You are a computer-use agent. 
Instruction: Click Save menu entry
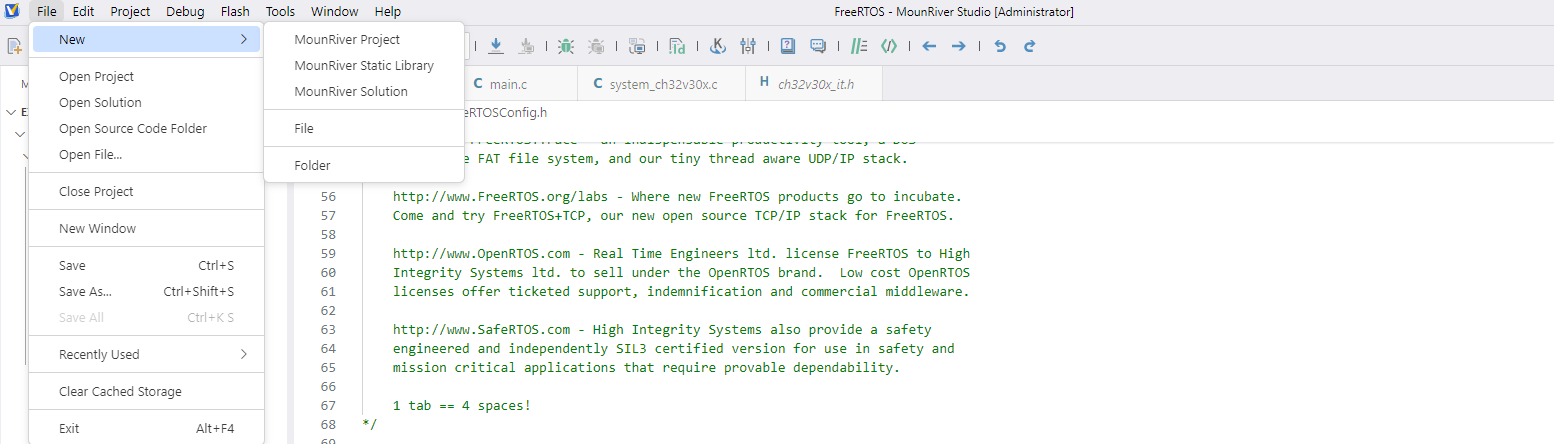(x=147, y=265)
